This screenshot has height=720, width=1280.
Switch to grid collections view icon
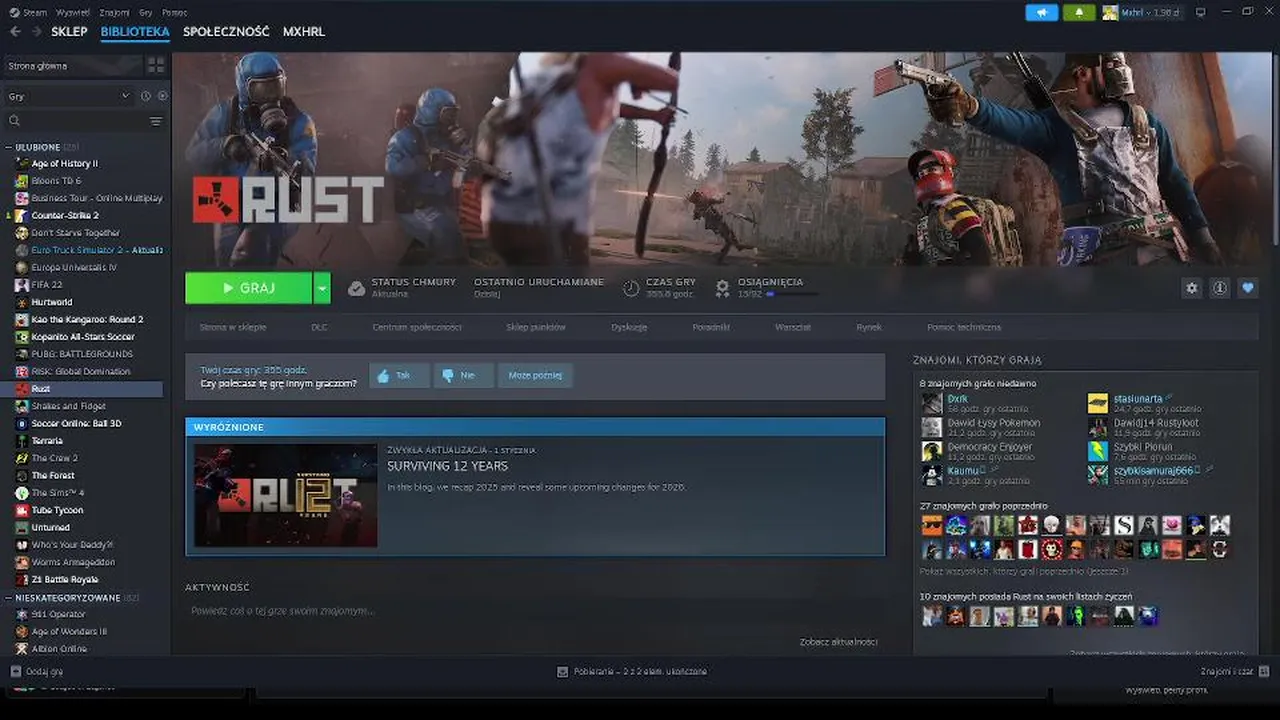pos(156,65)
